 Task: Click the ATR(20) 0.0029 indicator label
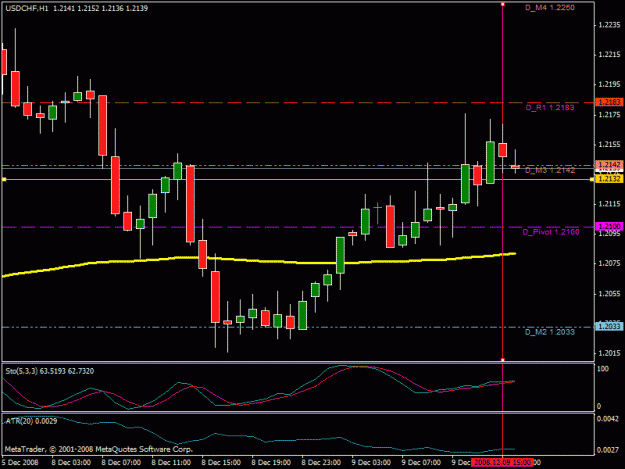pyautogui.click(x=31, y=421)
